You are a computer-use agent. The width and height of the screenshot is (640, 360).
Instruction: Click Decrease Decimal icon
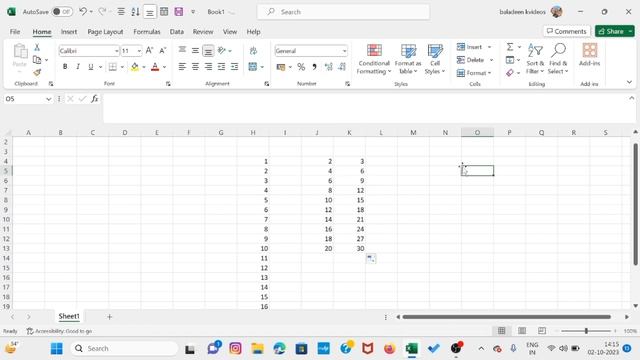coord(342,67)
